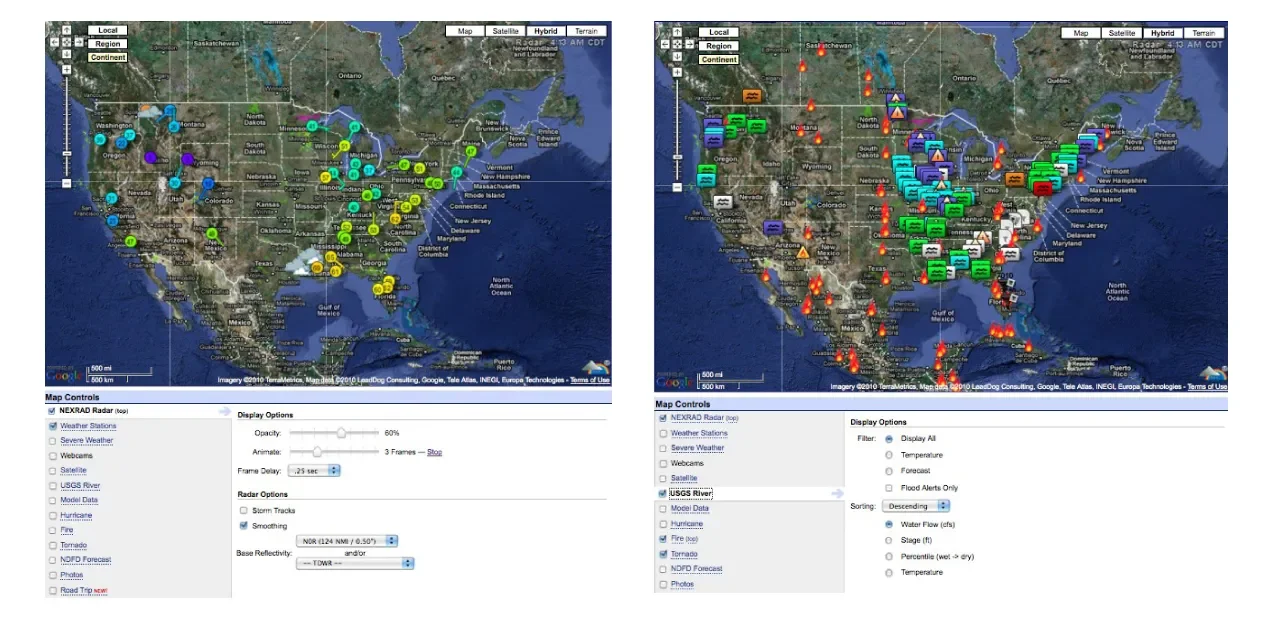This screenshot has height=631, width=1275.
Task: Adjust the Animate frames slider handle
Action: [x=317, y=452]
